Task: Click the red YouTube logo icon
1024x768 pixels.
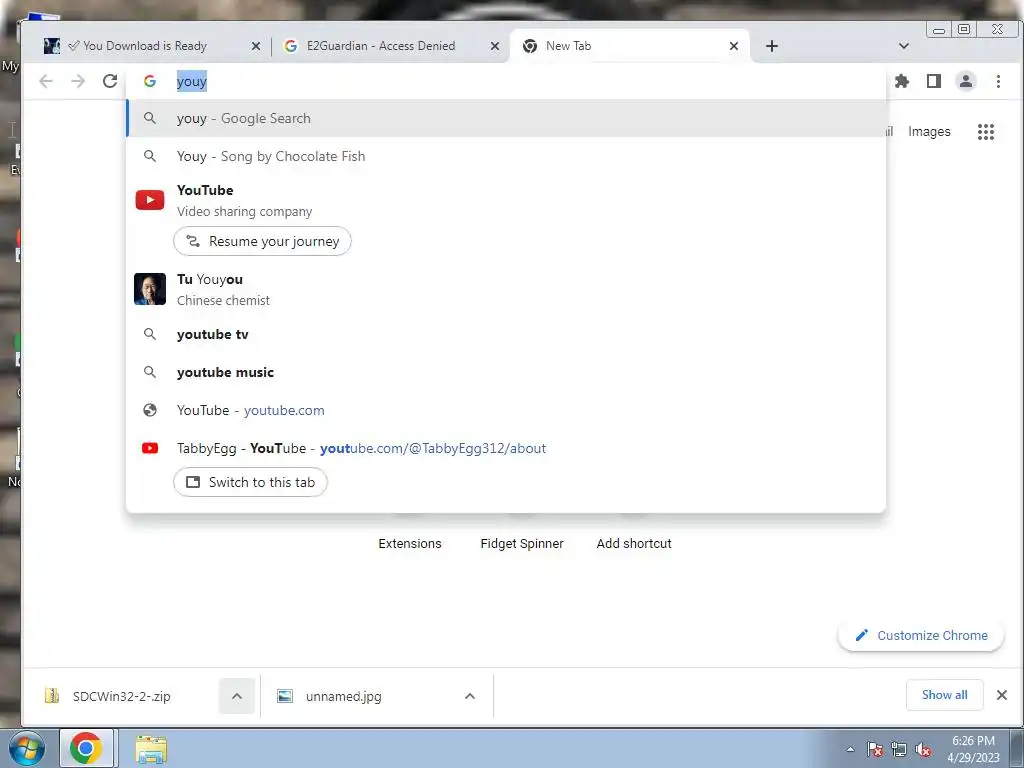Action: [x=150, y=200]
